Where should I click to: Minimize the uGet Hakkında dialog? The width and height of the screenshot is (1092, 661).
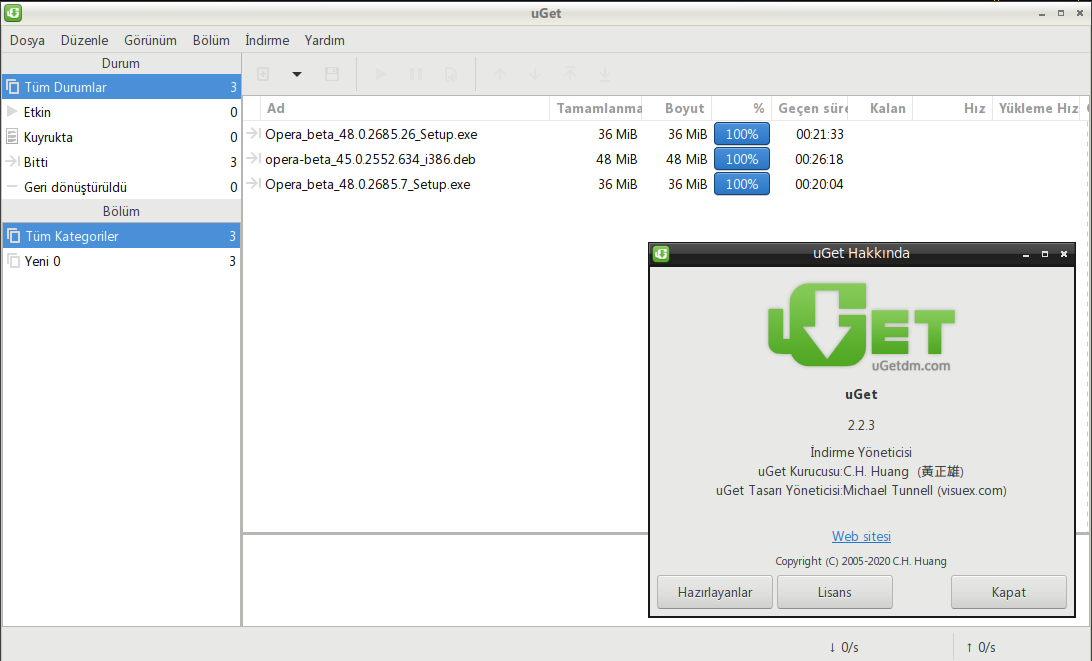(1026, 254)
